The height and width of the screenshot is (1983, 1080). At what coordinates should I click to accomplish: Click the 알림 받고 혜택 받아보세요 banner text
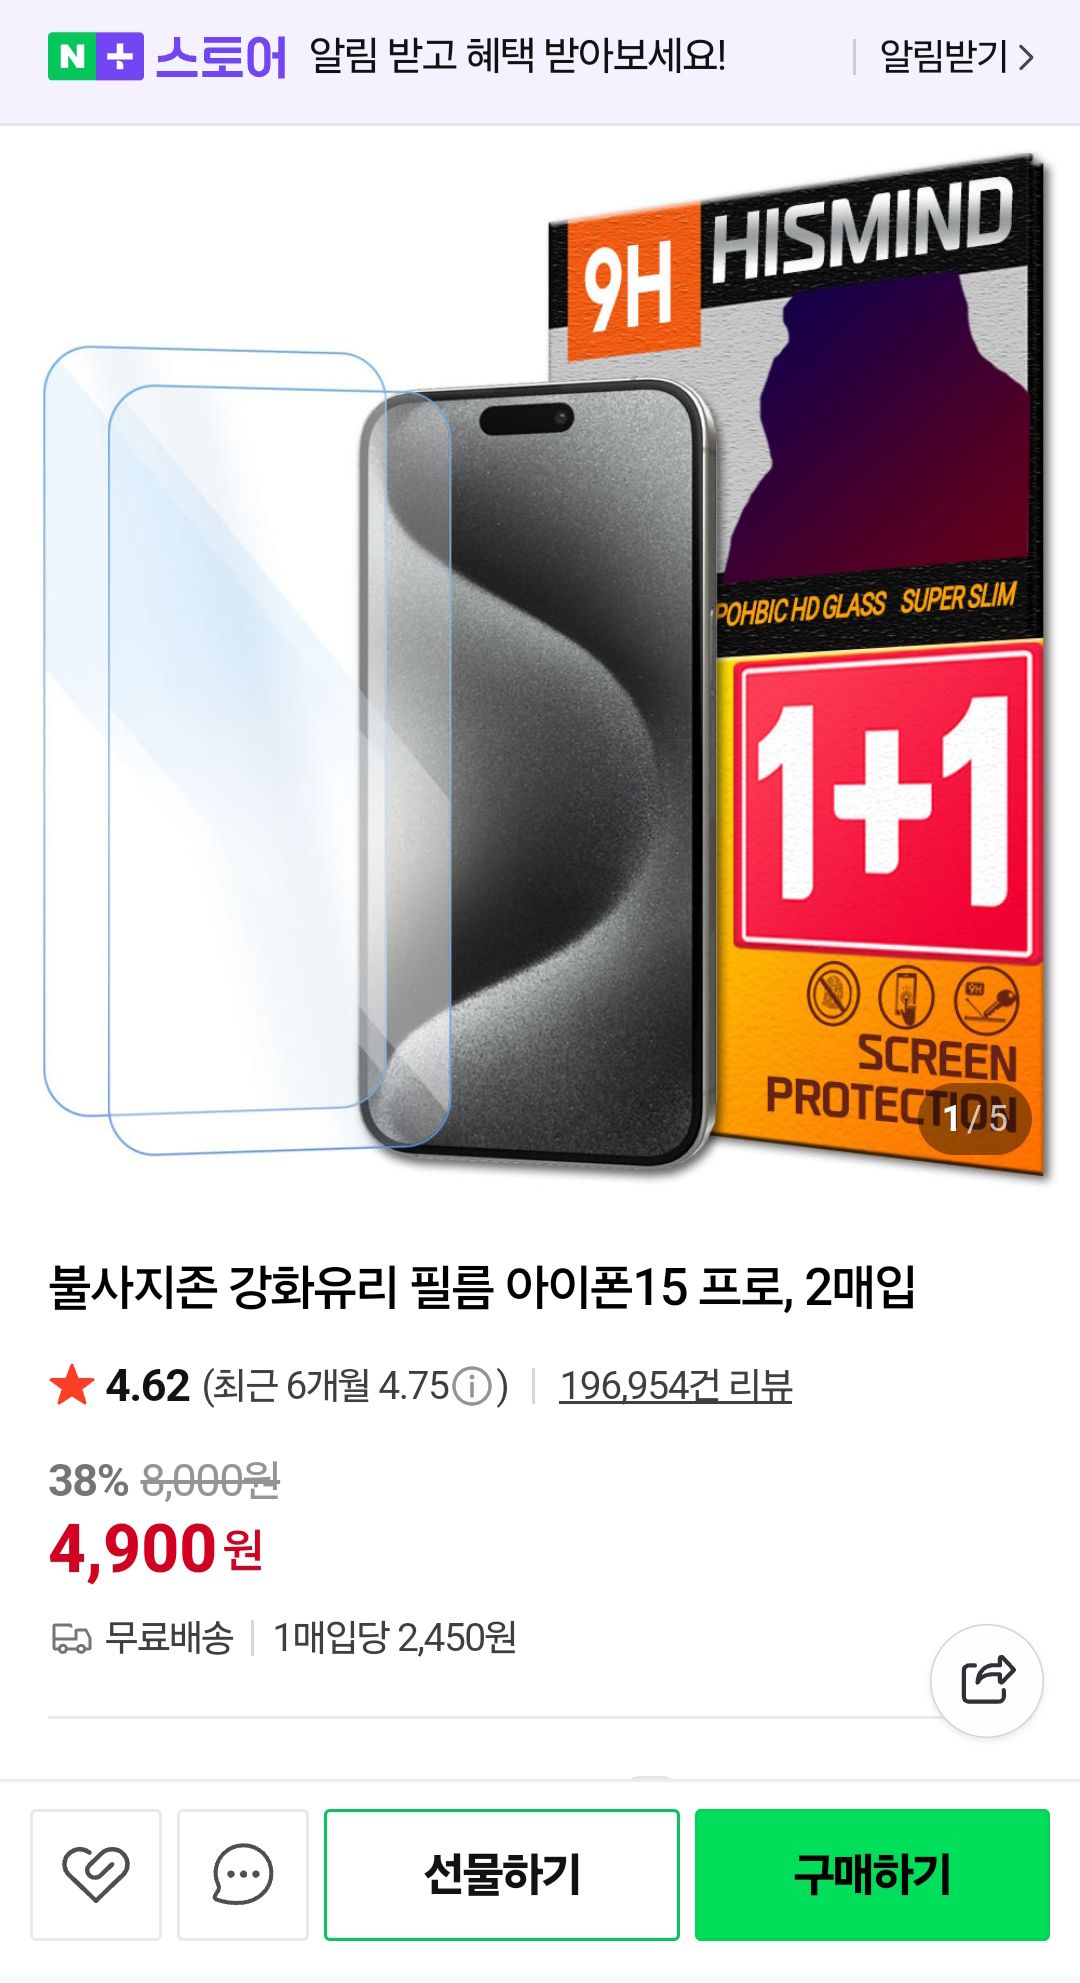coord(518,56)
